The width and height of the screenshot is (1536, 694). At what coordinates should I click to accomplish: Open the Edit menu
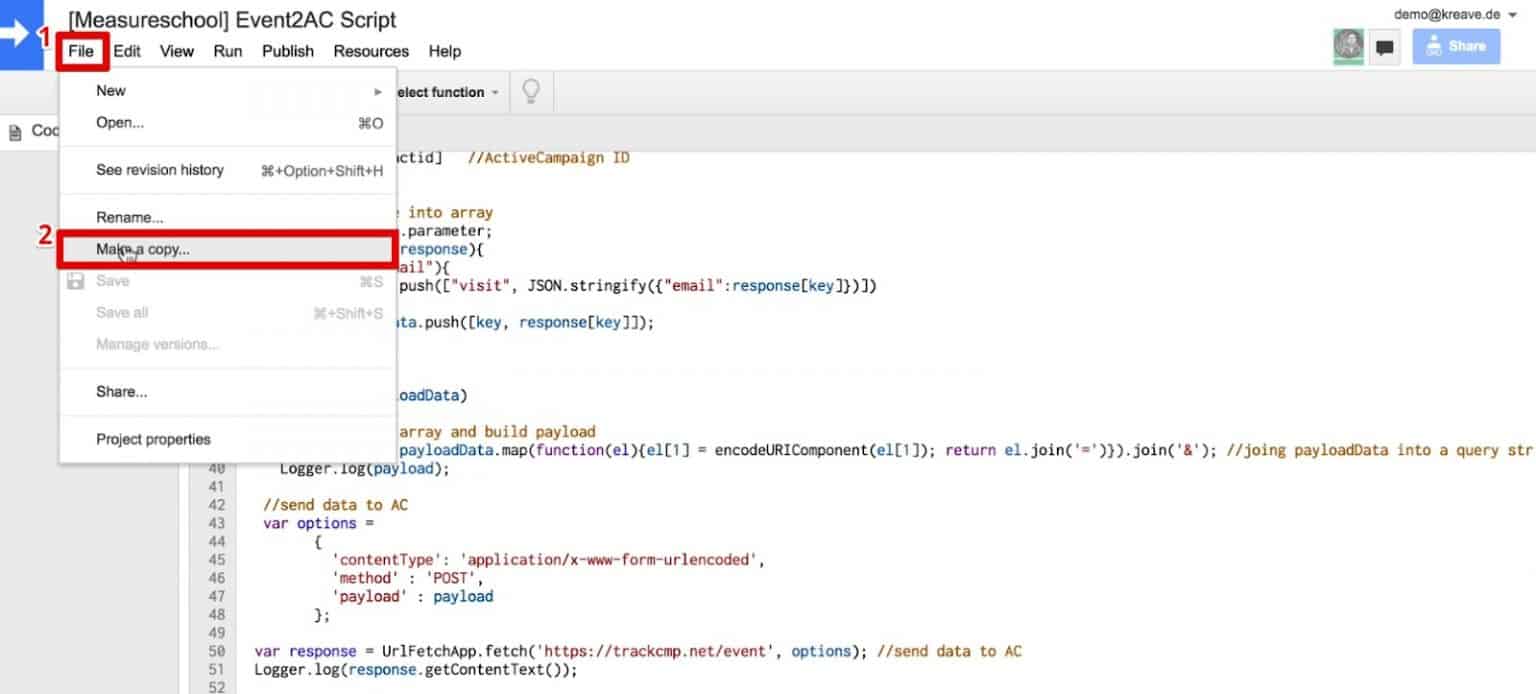pos(126,51)
